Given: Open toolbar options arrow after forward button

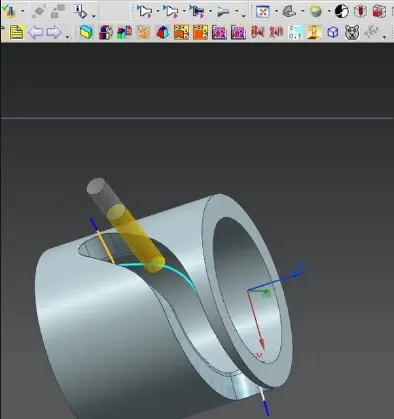Looking at the screenshot, I should (x=68, y=37).
